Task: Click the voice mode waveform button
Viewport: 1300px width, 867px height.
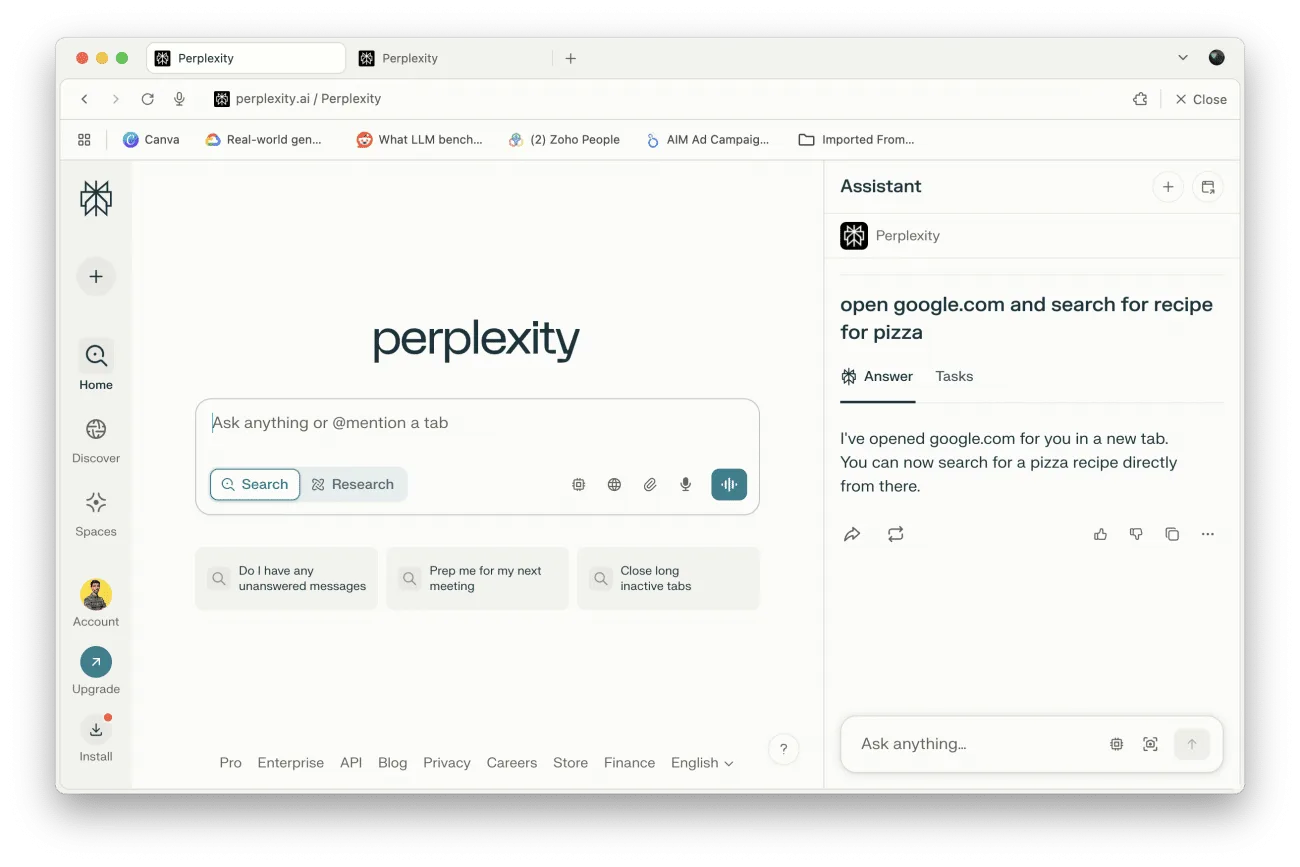Action: tap(729, 484)
